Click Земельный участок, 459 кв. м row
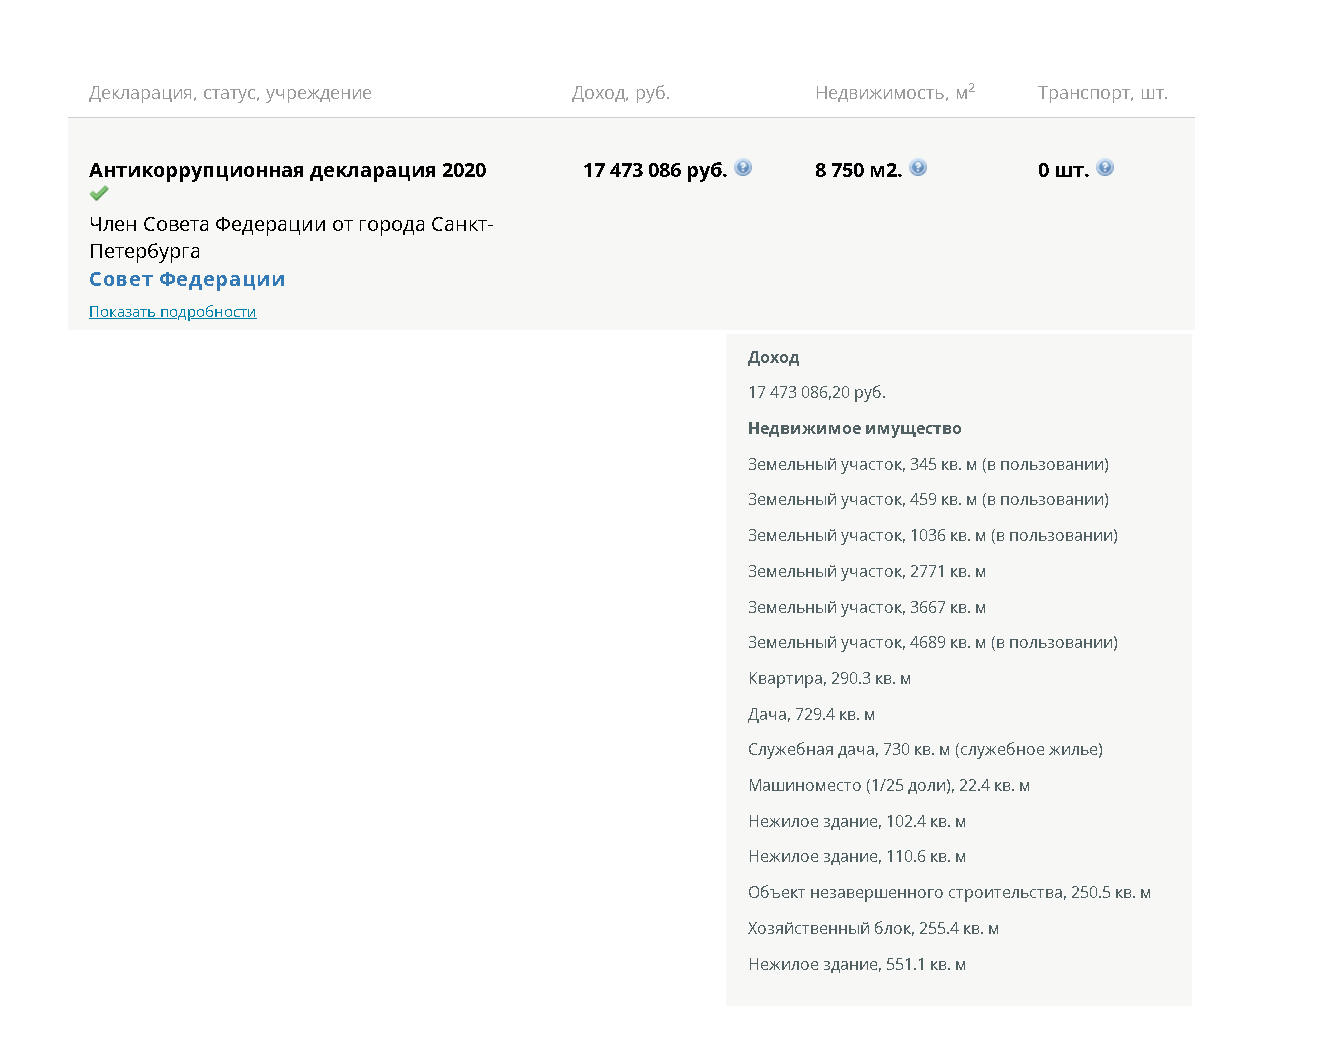 pos(928,499)
